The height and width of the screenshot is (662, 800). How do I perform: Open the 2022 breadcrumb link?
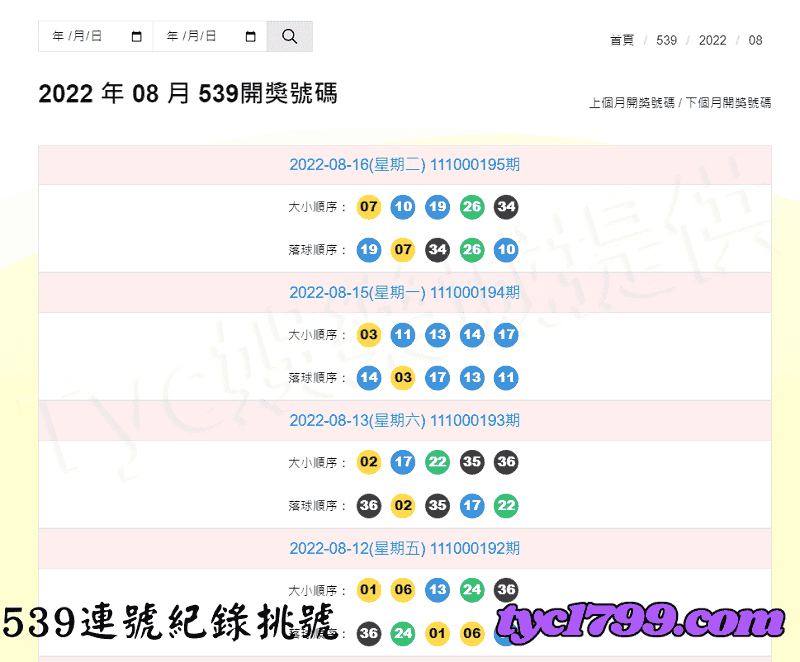pos(712,40)
